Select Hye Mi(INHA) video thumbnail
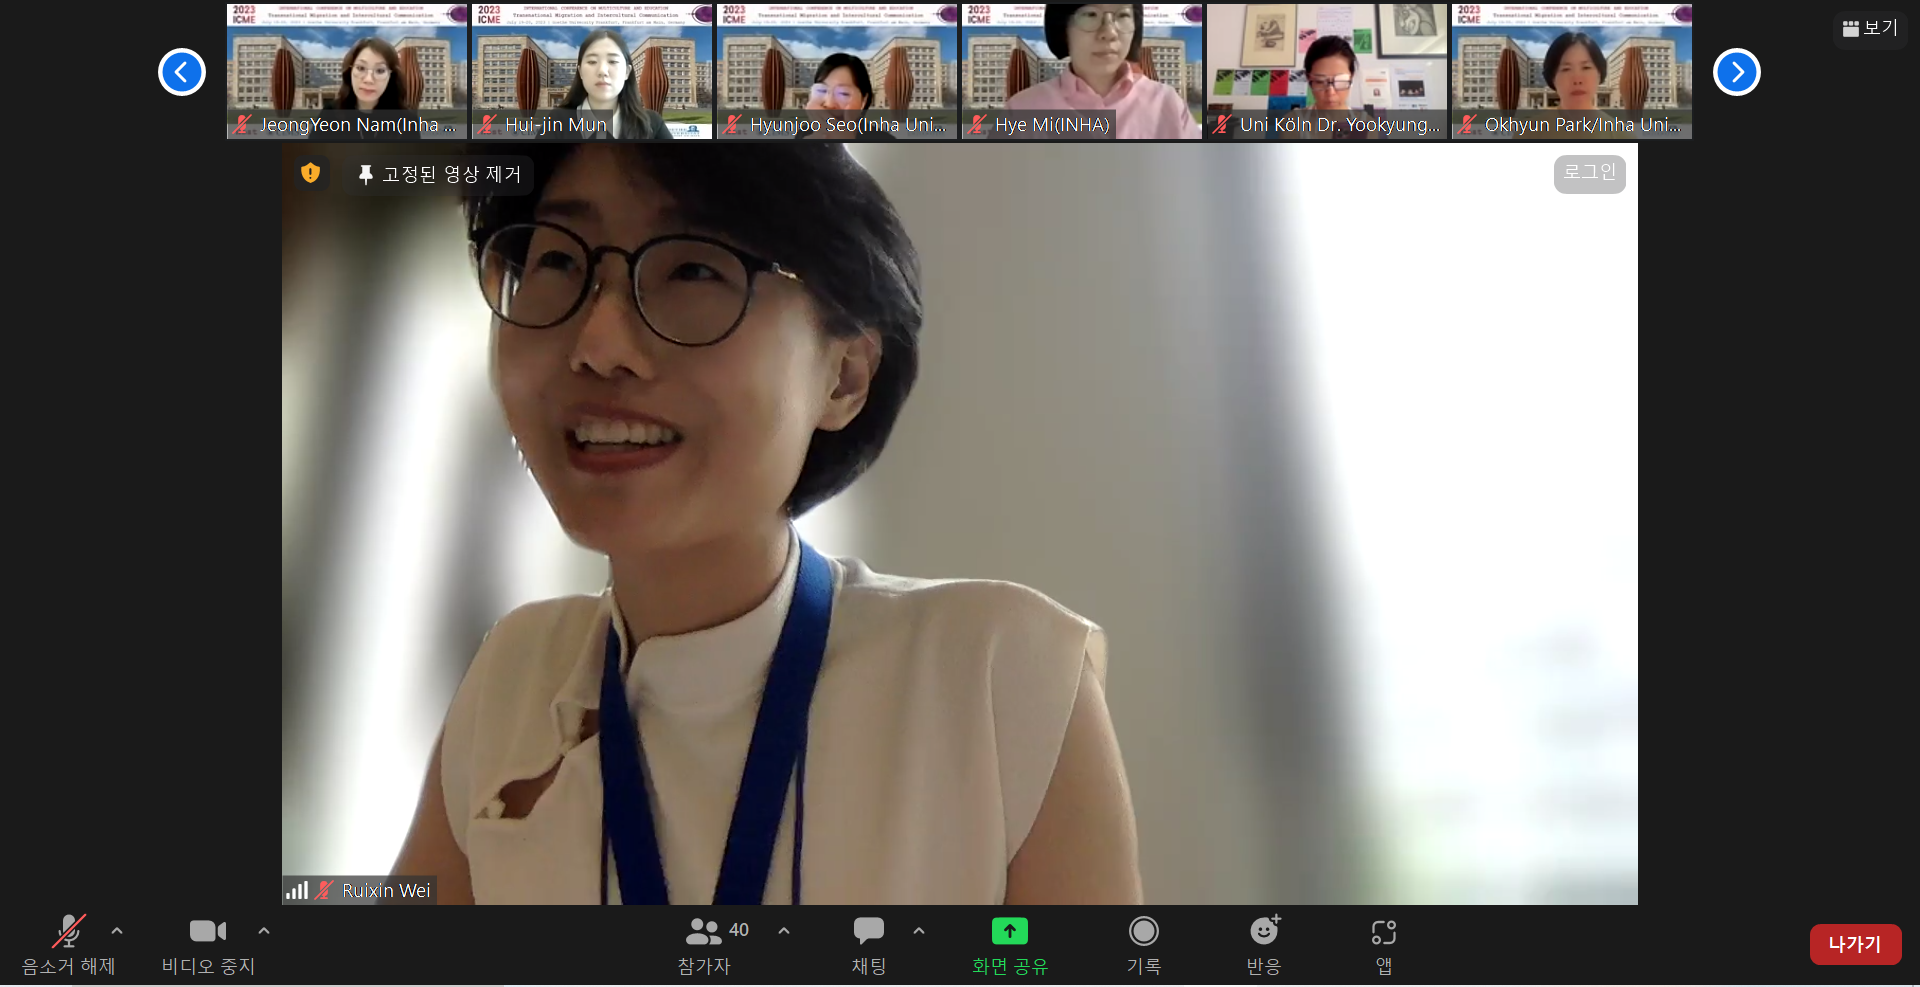 (x=1082, y=71)
